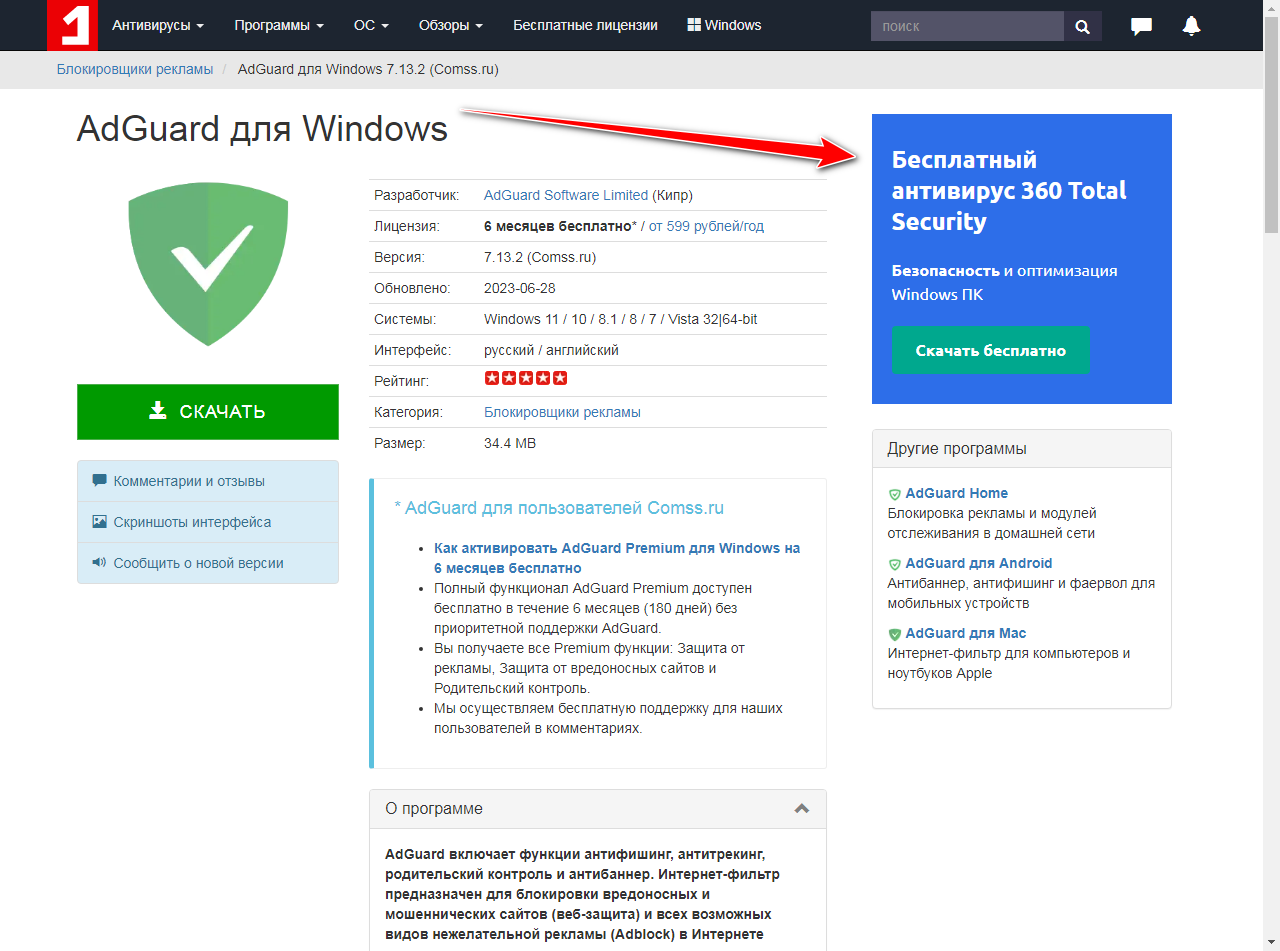Screen dimensions: 1280x951
Task: Click the AdGuard для Mac shield icon
Action: point(895,634)
